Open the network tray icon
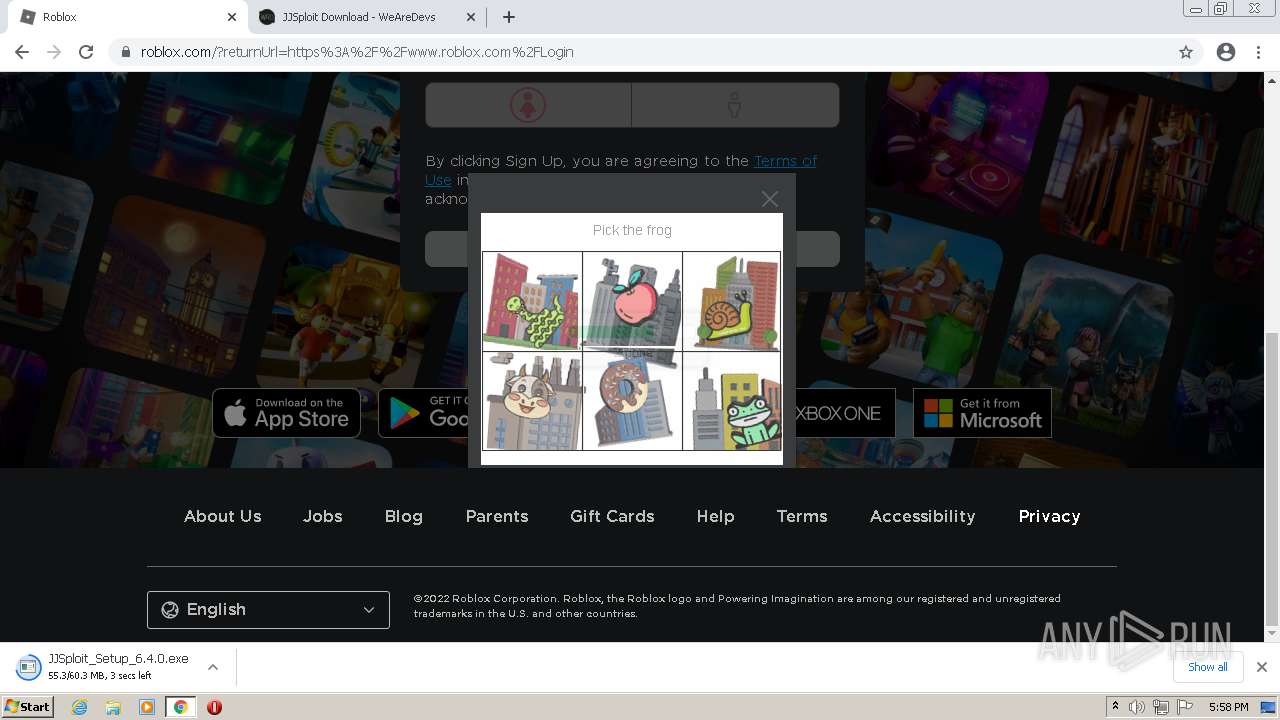 pyautogui.click(x=1160, y=707)
